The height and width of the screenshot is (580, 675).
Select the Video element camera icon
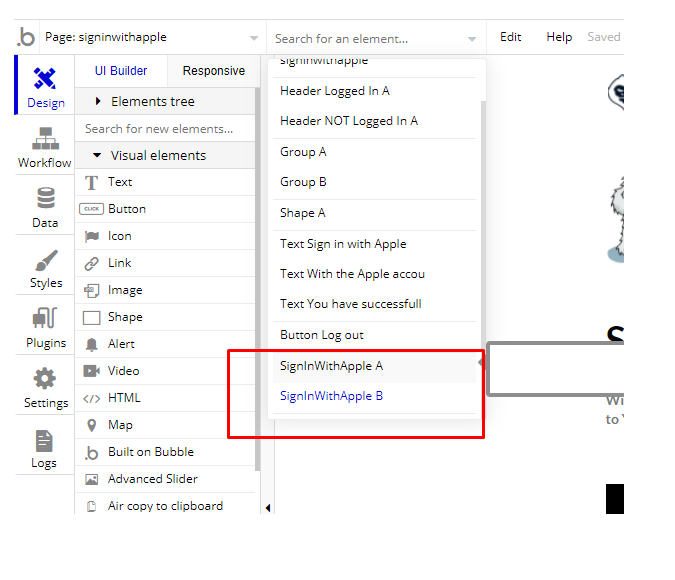point(92,371)
